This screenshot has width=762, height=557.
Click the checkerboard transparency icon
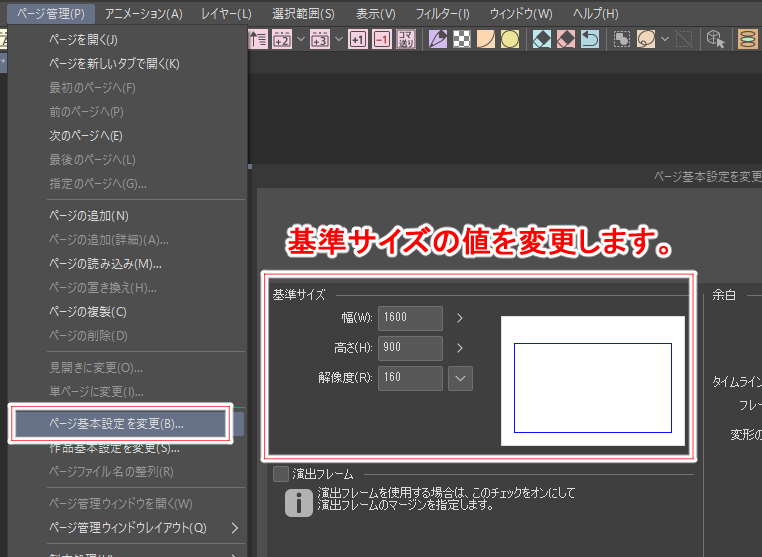[x=462, y=39]
